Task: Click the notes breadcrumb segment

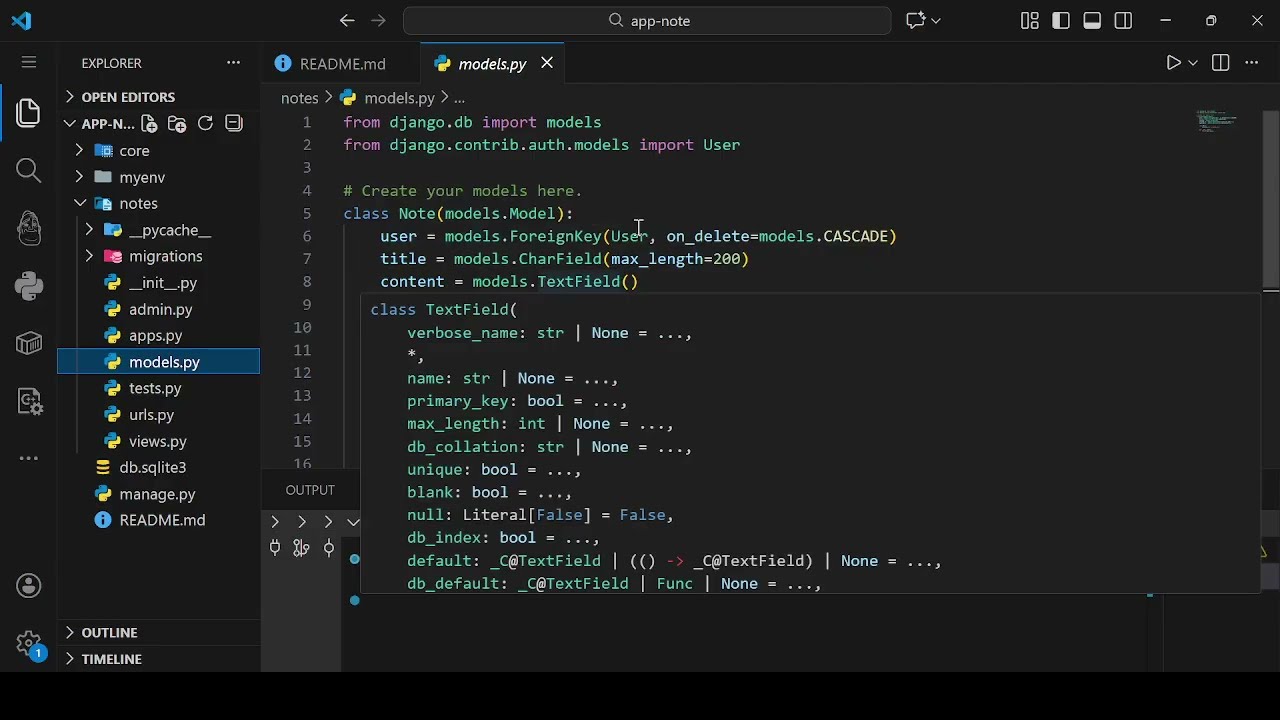Action: tap(299, 98)
